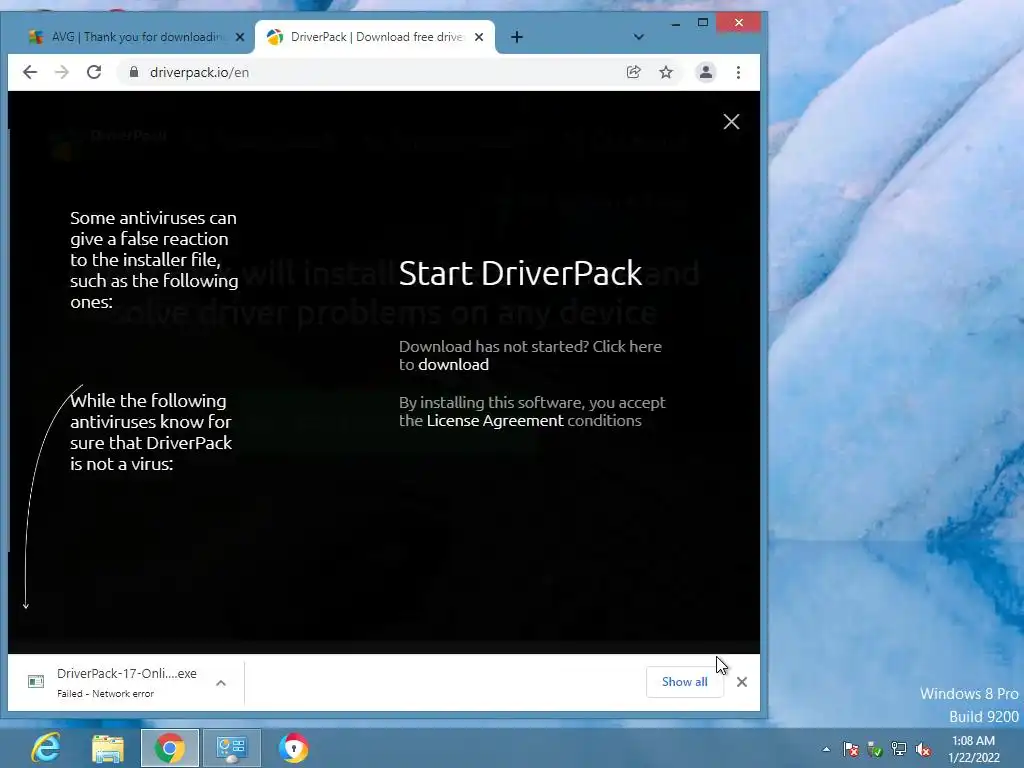Launch Internet Explorer from taskbar
This screenshot has height=768, width=1024.
click(46, 748)
